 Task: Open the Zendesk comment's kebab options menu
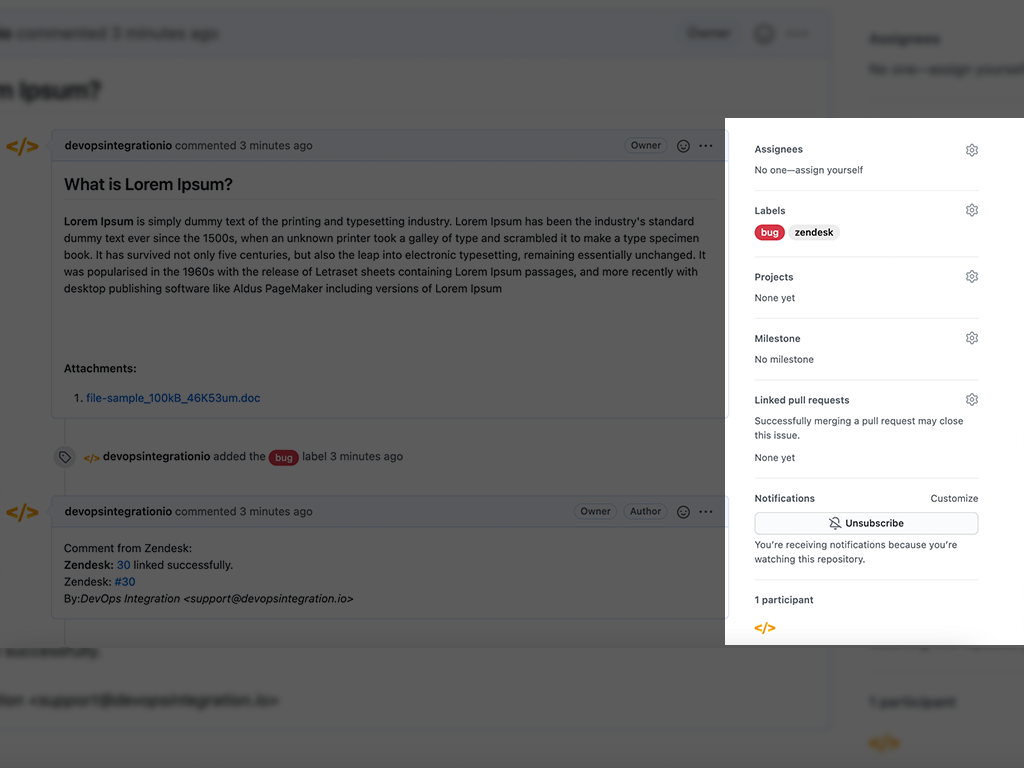point(707,511)
